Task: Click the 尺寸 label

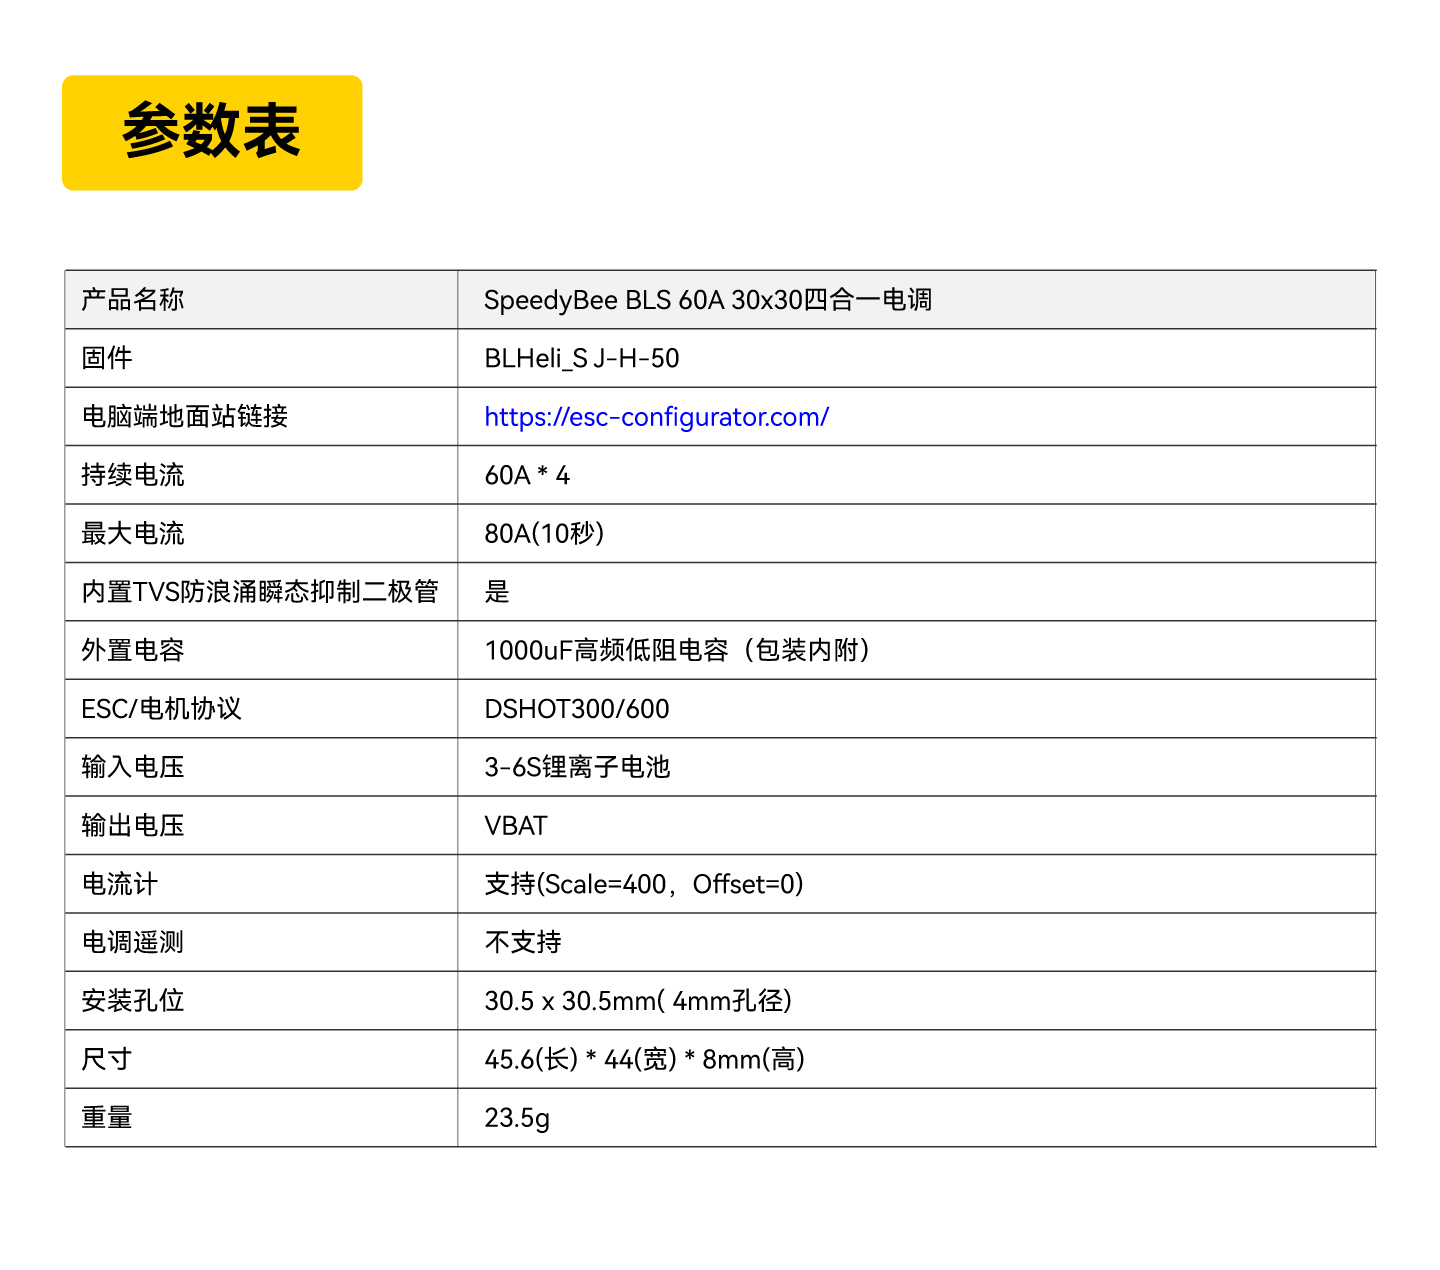Action: click(106, 1060)
